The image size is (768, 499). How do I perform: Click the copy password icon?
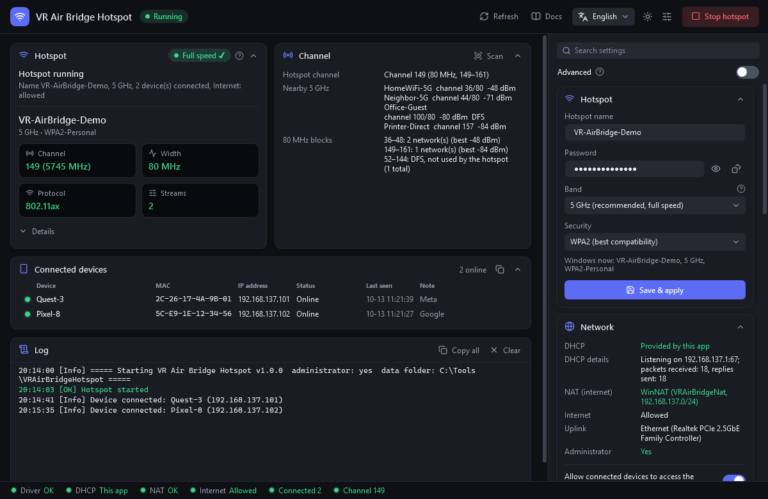pyautogui.click(x=736, y=169)
